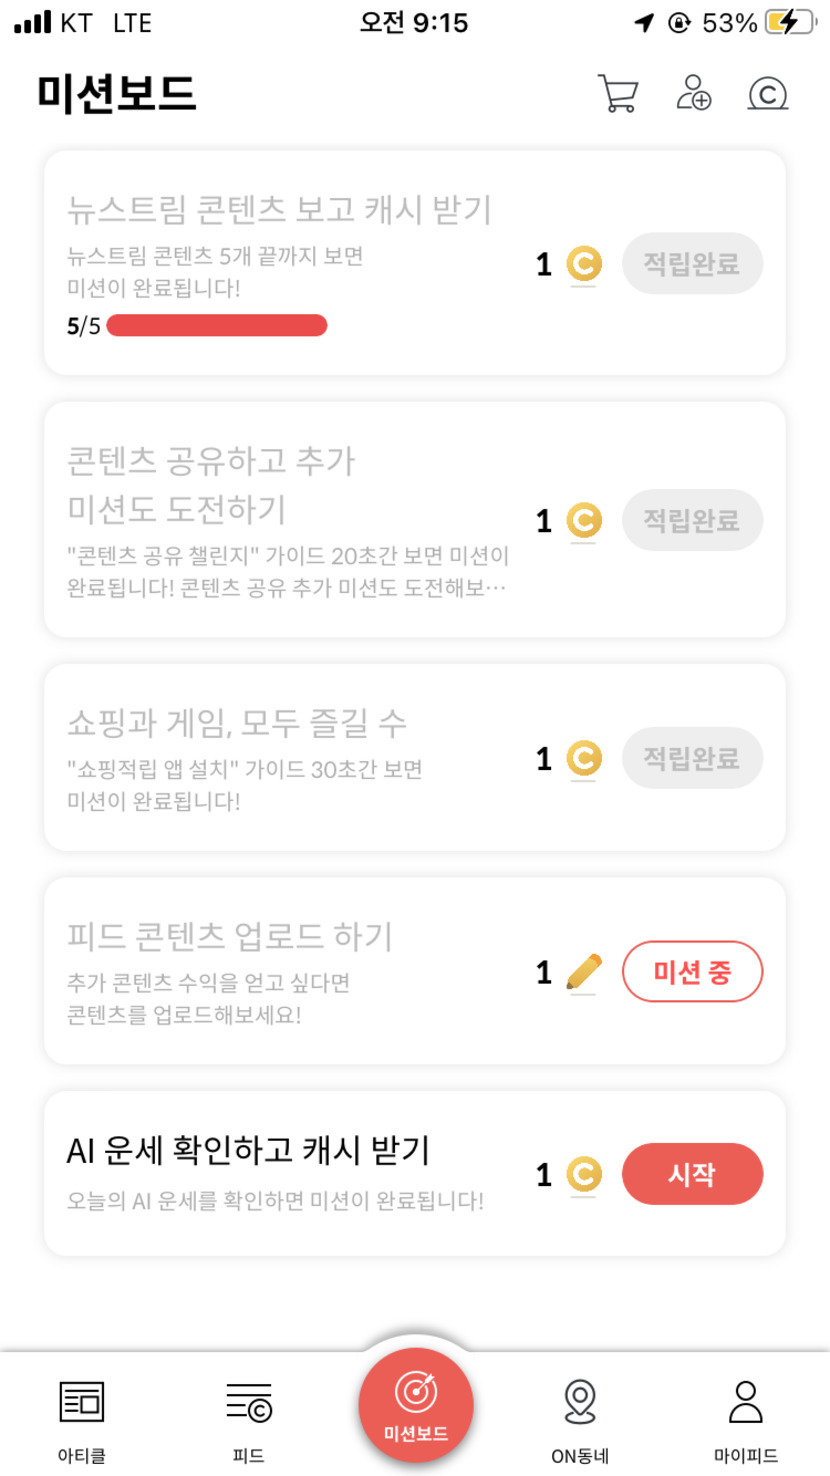Viewport: 830px width, 1476px height.
Task: Tap the gold coin on AI 운세 mission
Action: click(x=584, y=1174)
